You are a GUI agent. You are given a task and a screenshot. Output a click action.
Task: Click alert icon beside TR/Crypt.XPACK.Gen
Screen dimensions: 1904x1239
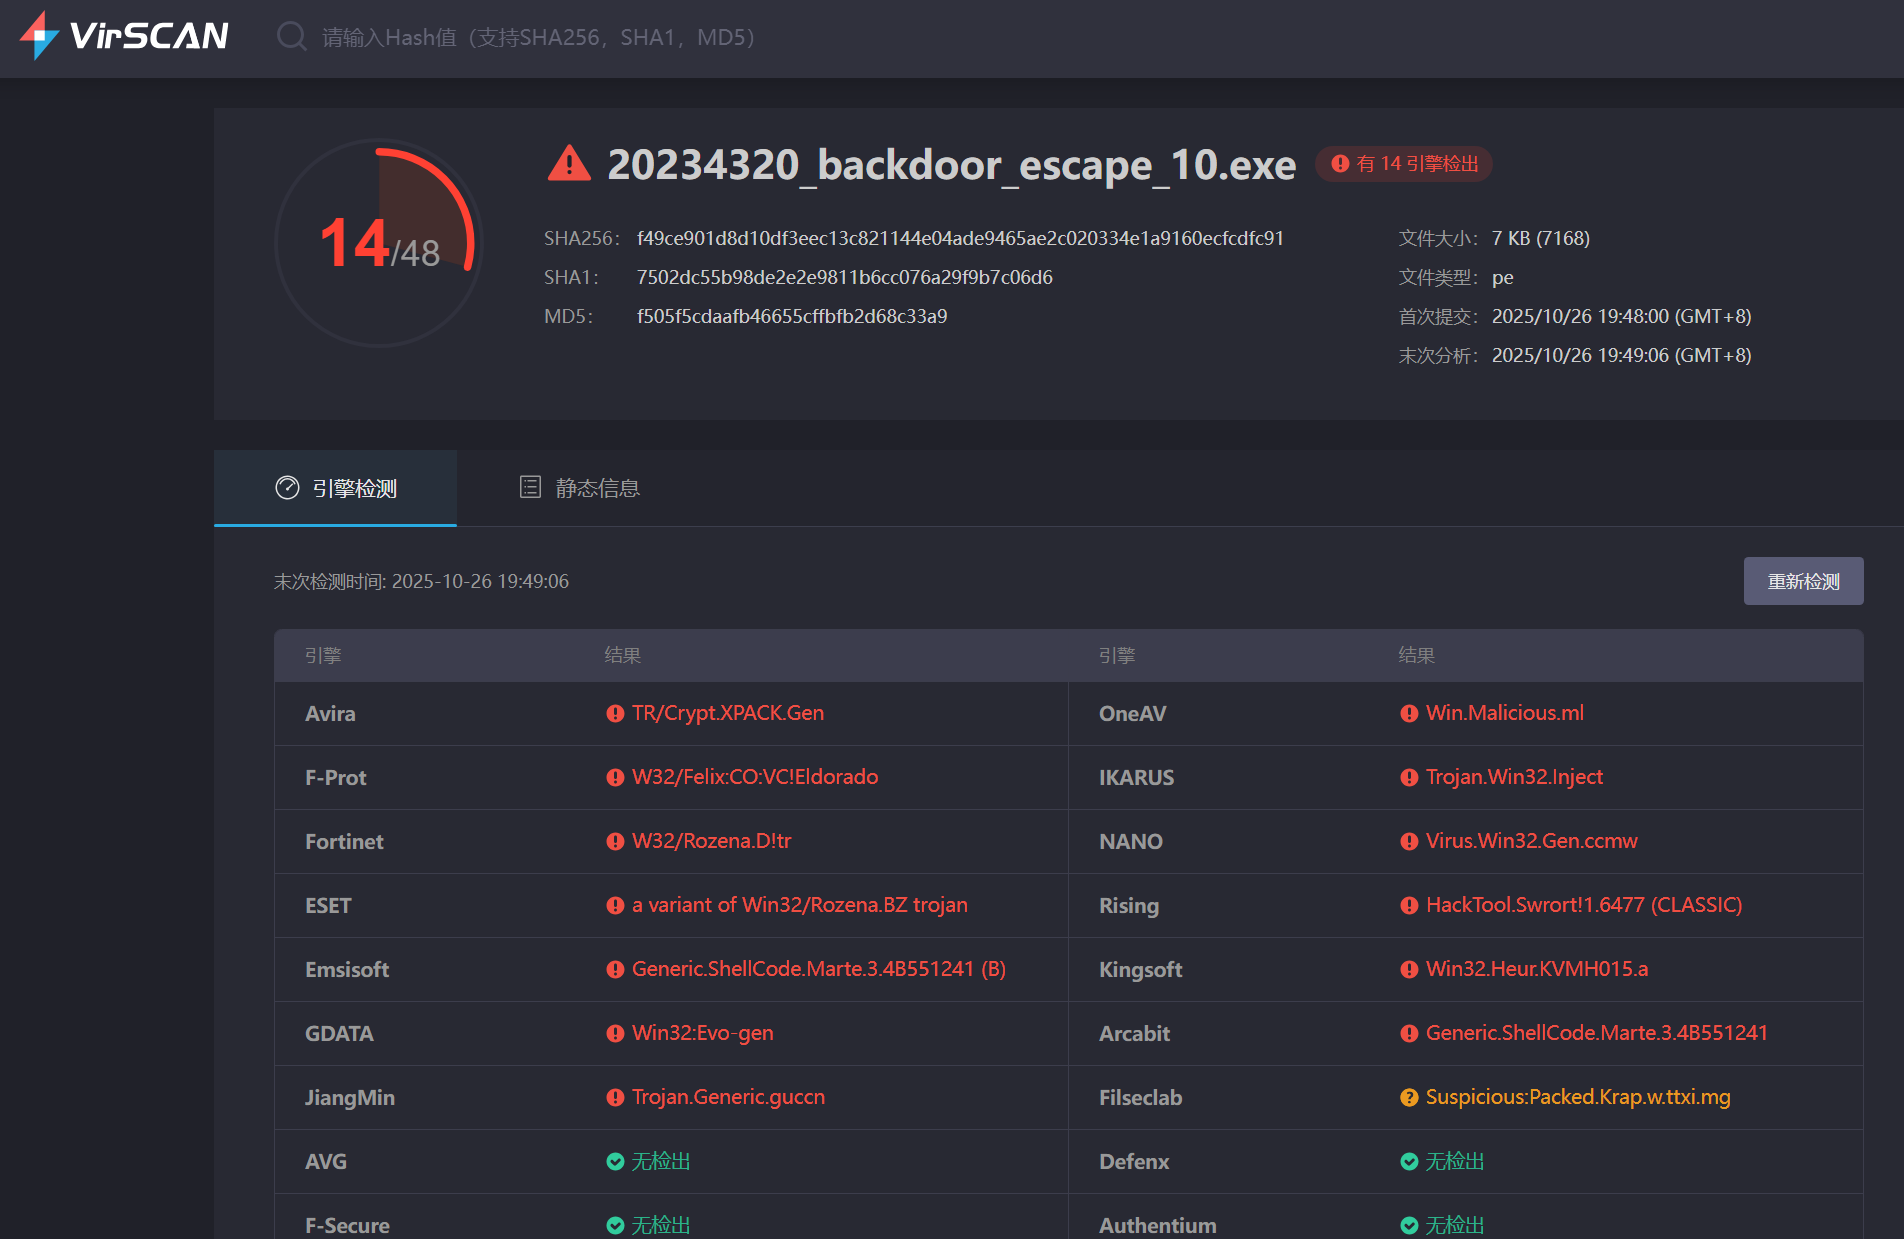pos(615,714)
